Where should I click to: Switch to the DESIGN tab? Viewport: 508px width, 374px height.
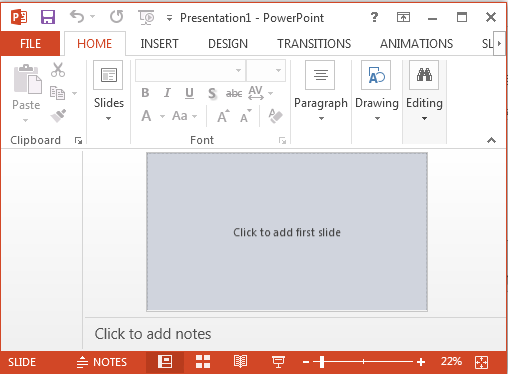click(x=228, y=44)
